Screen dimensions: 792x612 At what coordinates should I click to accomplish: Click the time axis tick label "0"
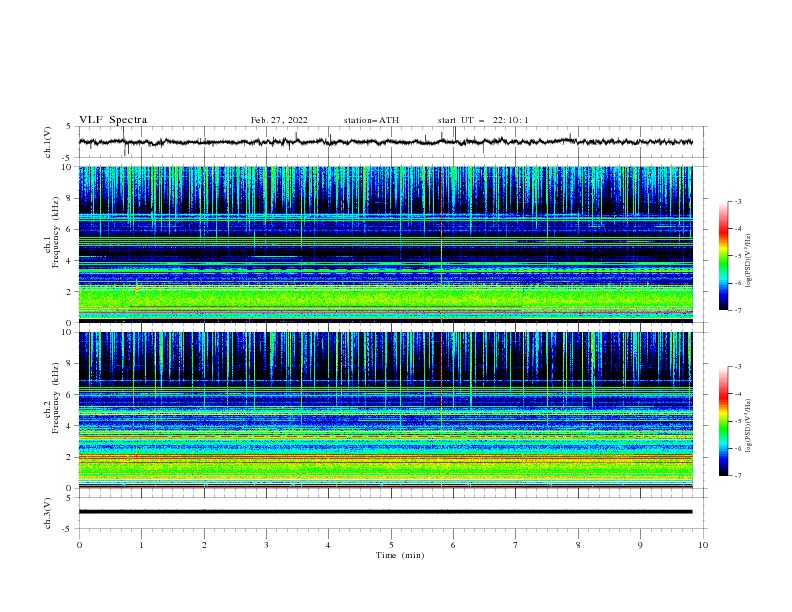pyautogui.click(x=79, y=545)
